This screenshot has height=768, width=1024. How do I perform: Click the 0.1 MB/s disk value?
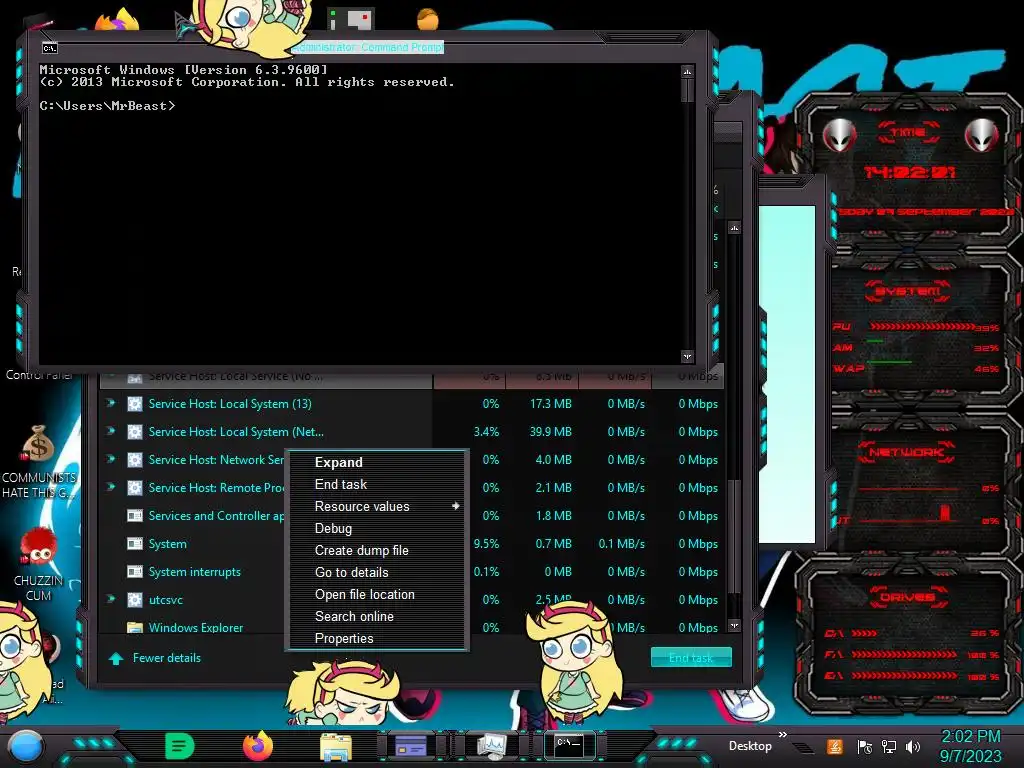point(622,543)
